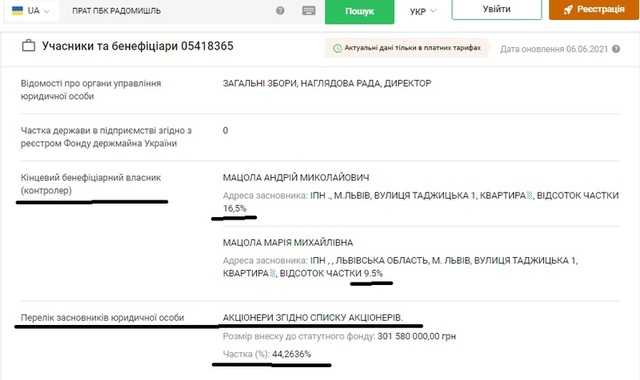Click the clock icon in paid tariffs notice
640x380 pixels.
337,48
